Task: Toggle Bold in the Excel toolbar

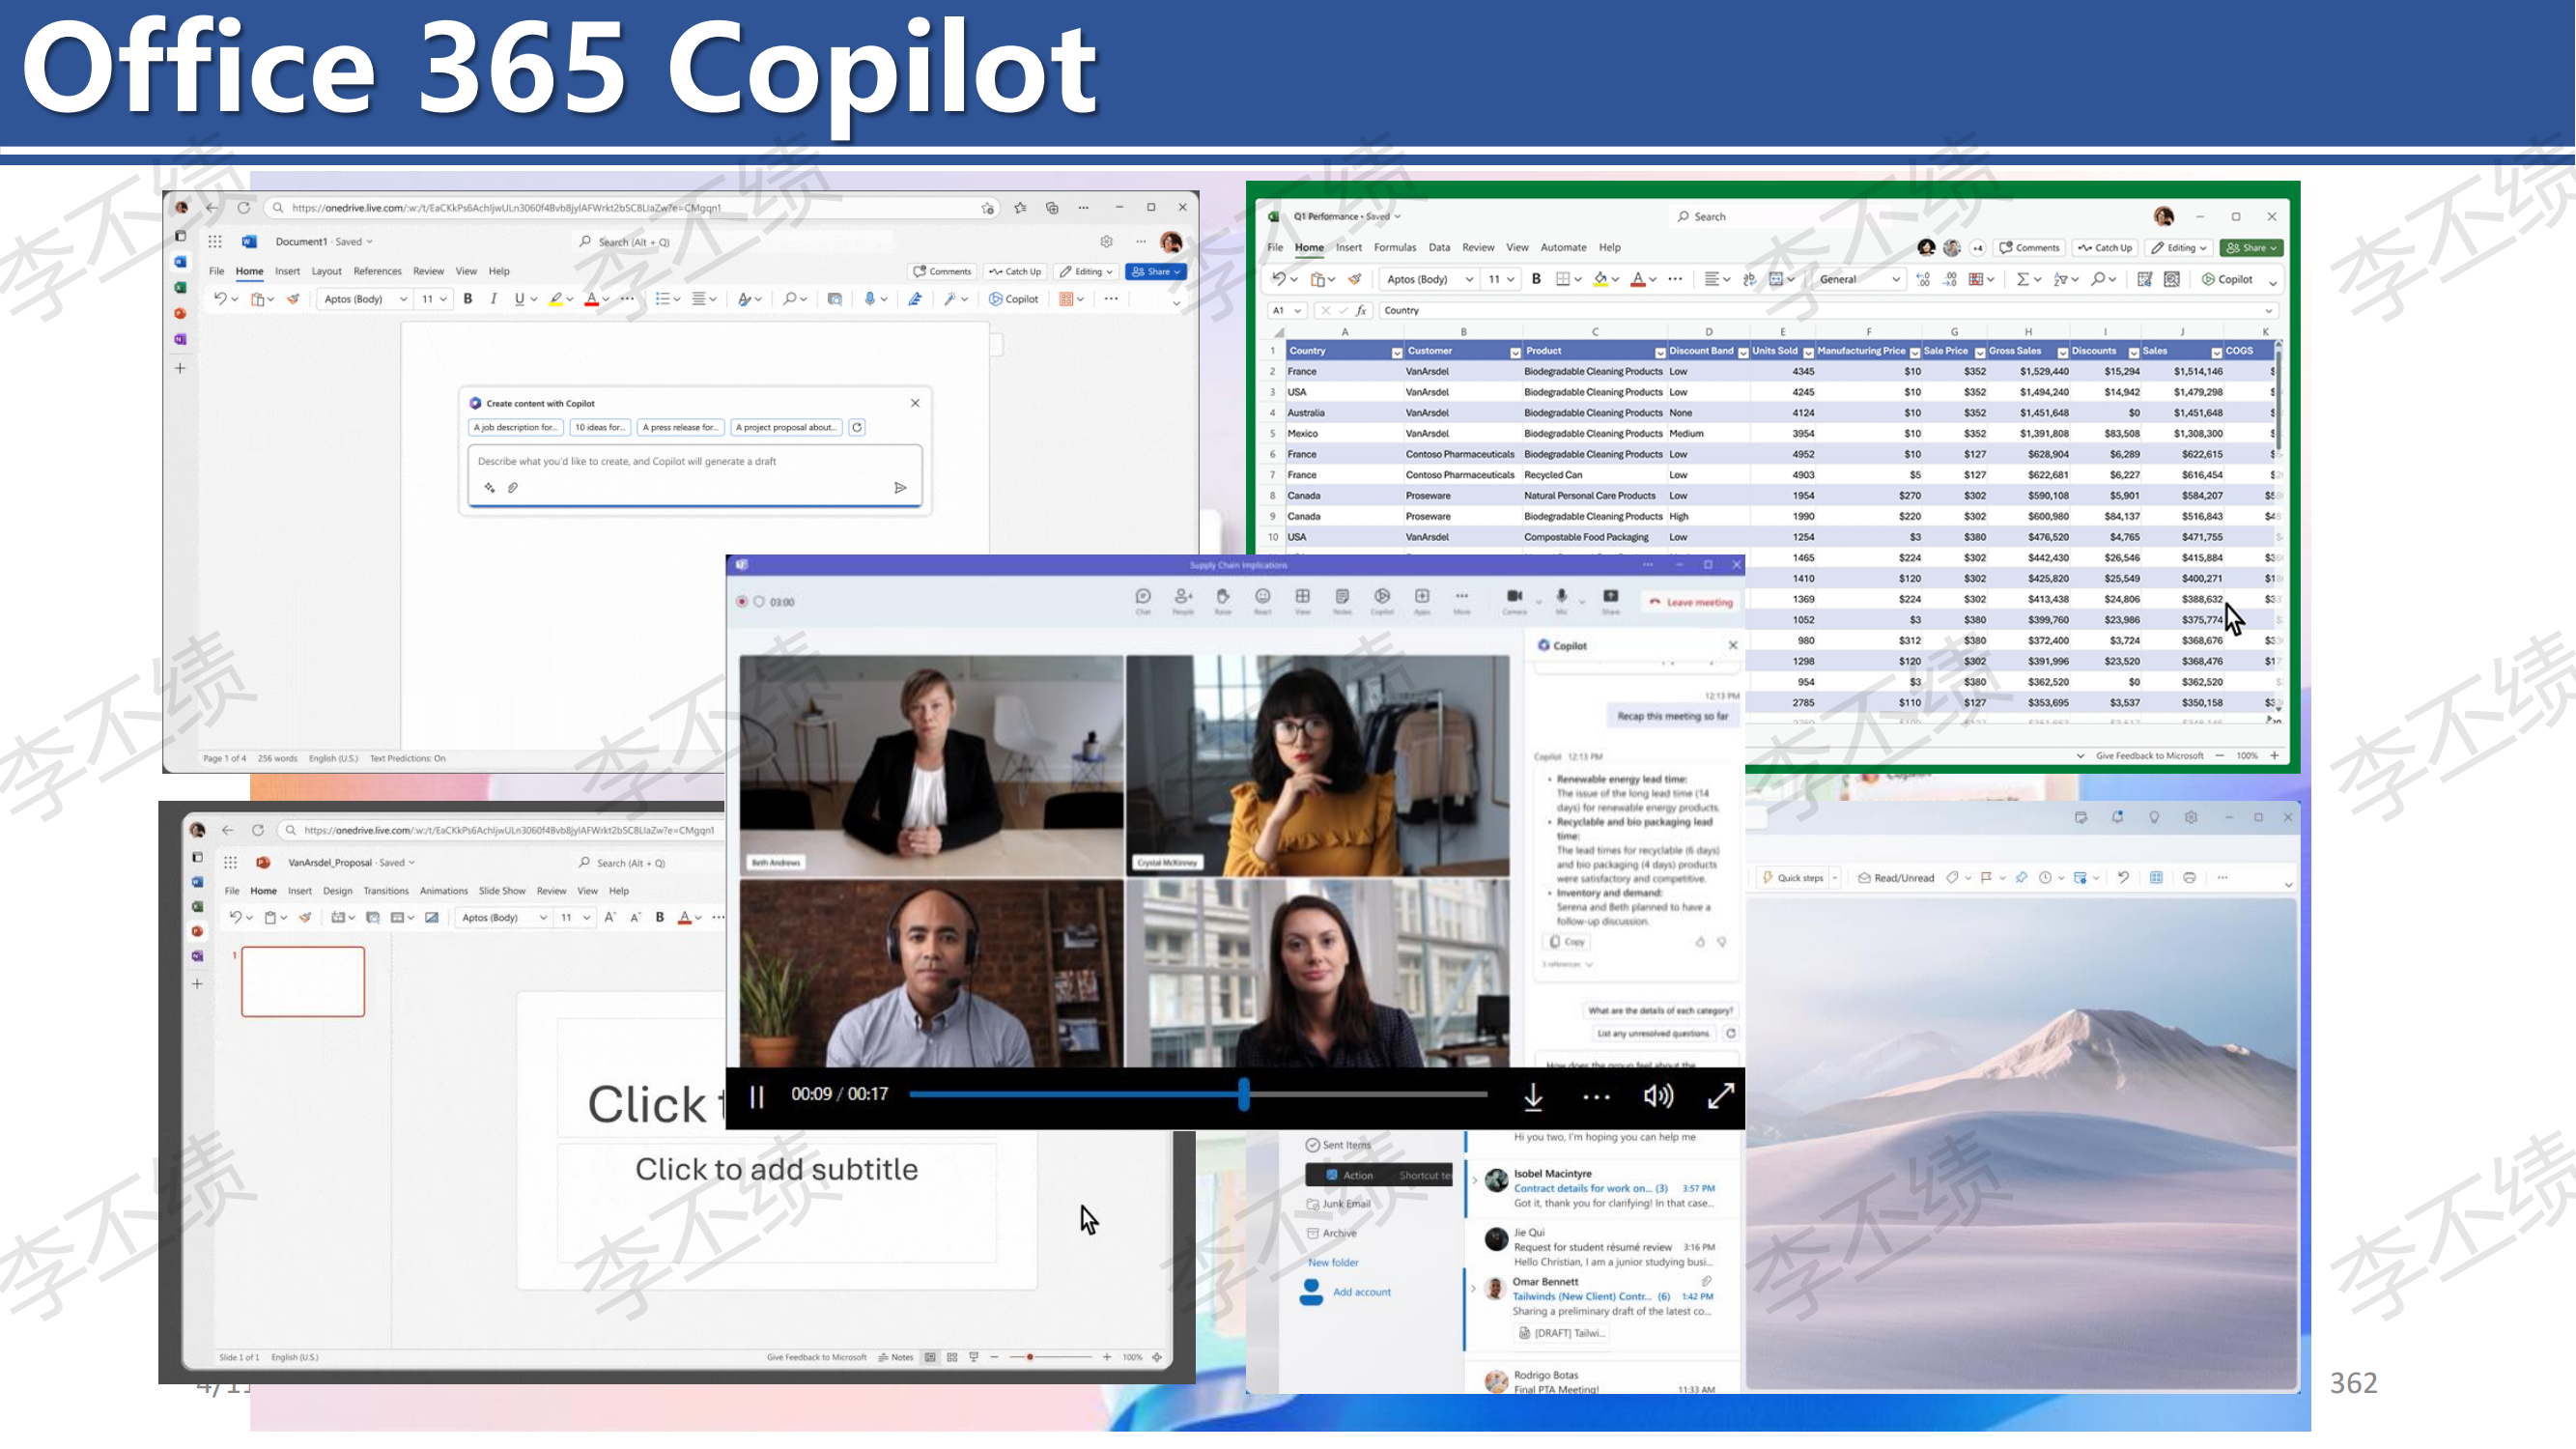Action: click(x=1536, y=279)
